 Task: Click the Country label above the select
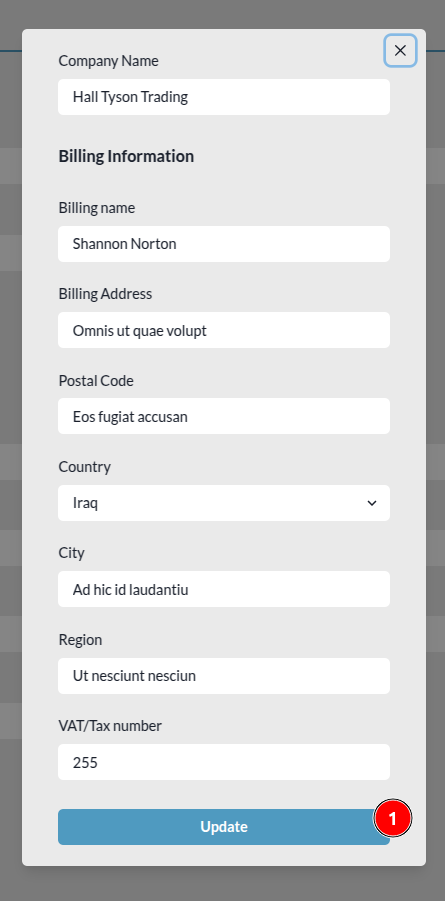click(x=85, y=467)
